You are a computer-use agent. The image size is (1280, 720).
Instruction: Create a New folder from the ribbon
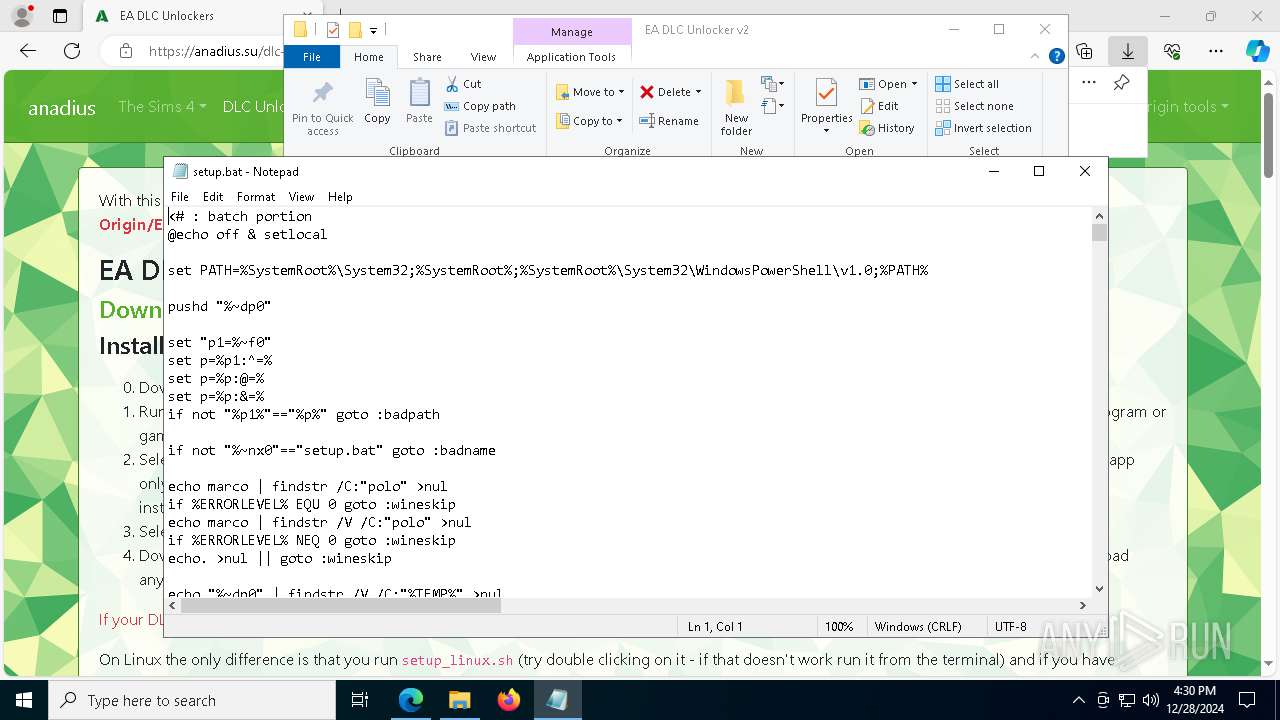[736, 107]
